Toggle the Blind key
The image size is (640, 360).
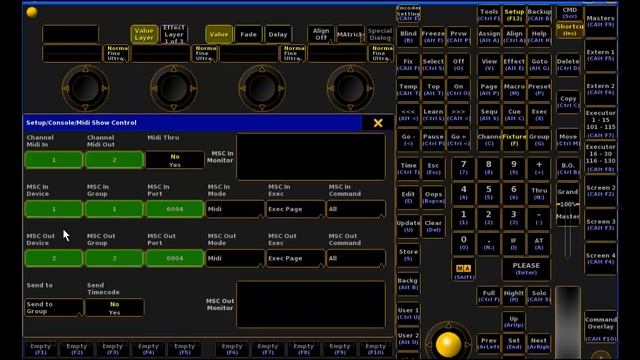pyautogui.click(x=408, y=37)
